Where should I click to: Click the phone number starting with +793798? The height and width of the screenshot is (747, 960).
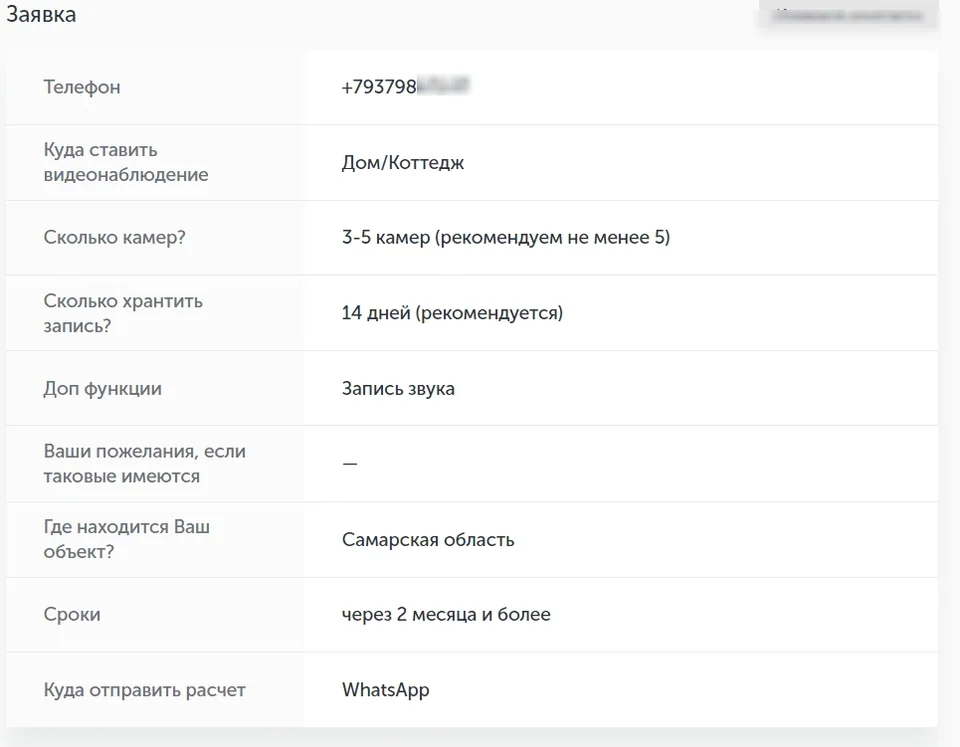pyautogui.click(x=405, y=86)
